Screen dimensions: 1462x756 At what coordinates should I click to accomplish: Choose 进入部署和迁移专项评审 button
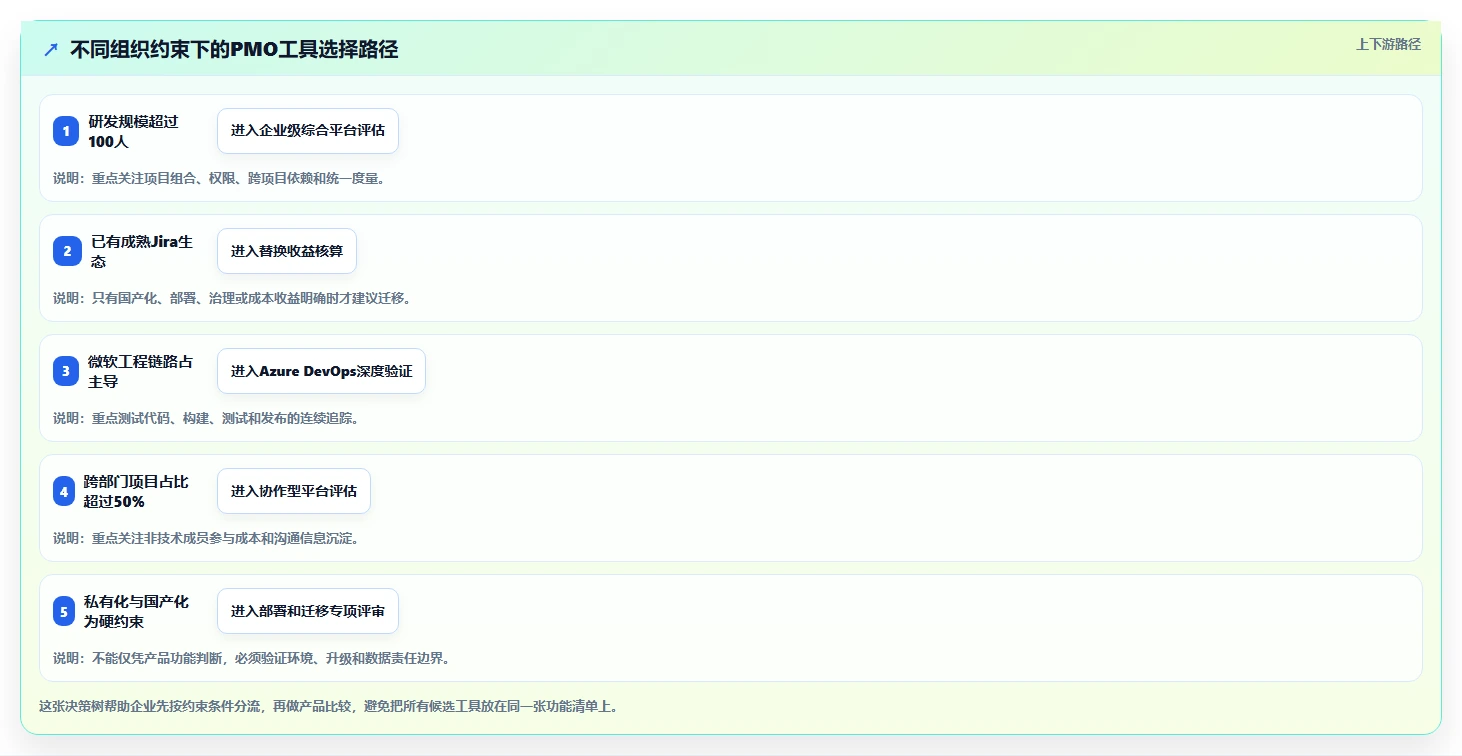[308, 611]
